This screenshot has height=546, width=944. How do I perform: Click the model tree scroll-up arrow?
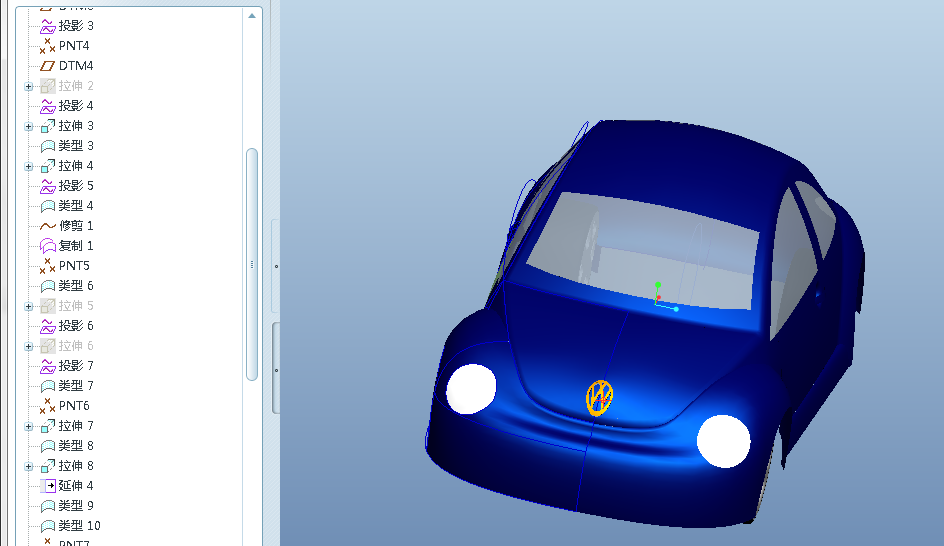pos(252,16)
